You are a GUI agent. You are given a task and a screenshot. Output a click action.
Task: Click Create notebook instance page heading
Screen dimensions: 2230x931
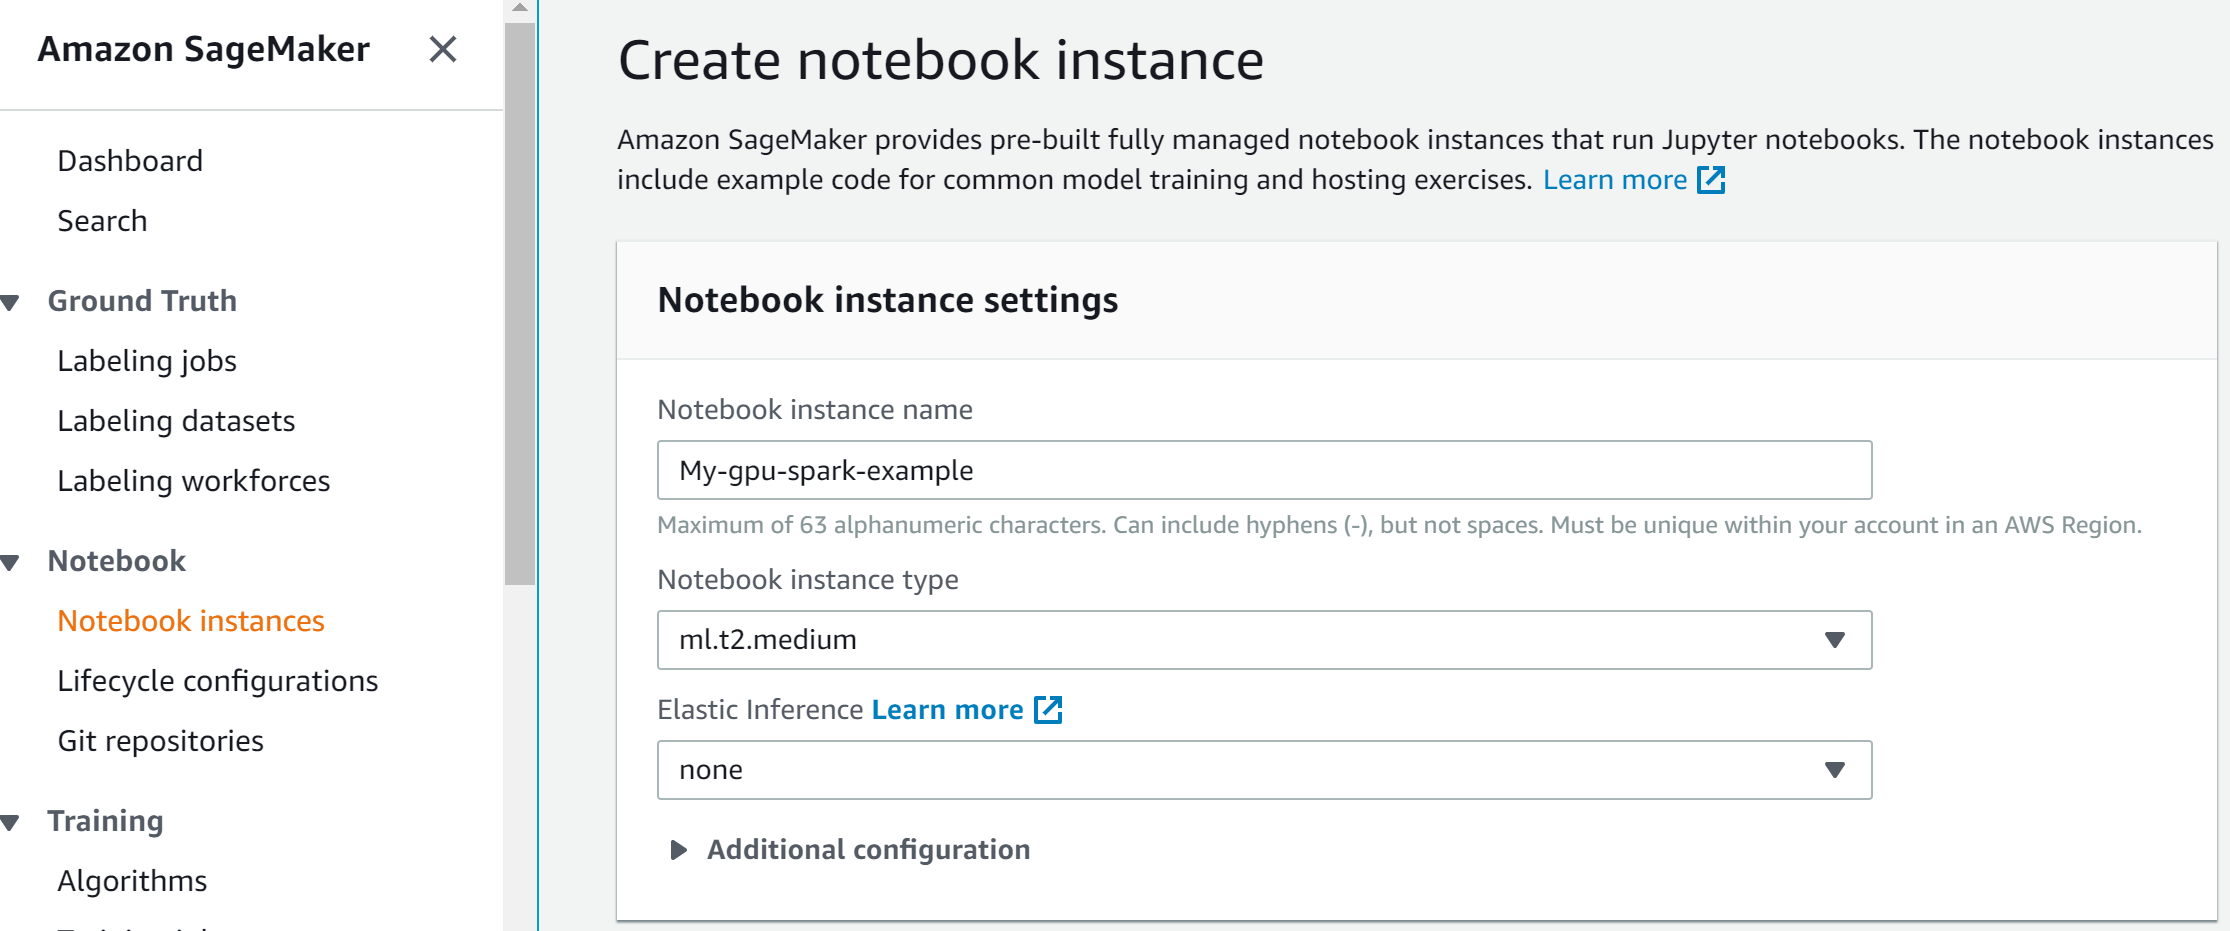941,60
